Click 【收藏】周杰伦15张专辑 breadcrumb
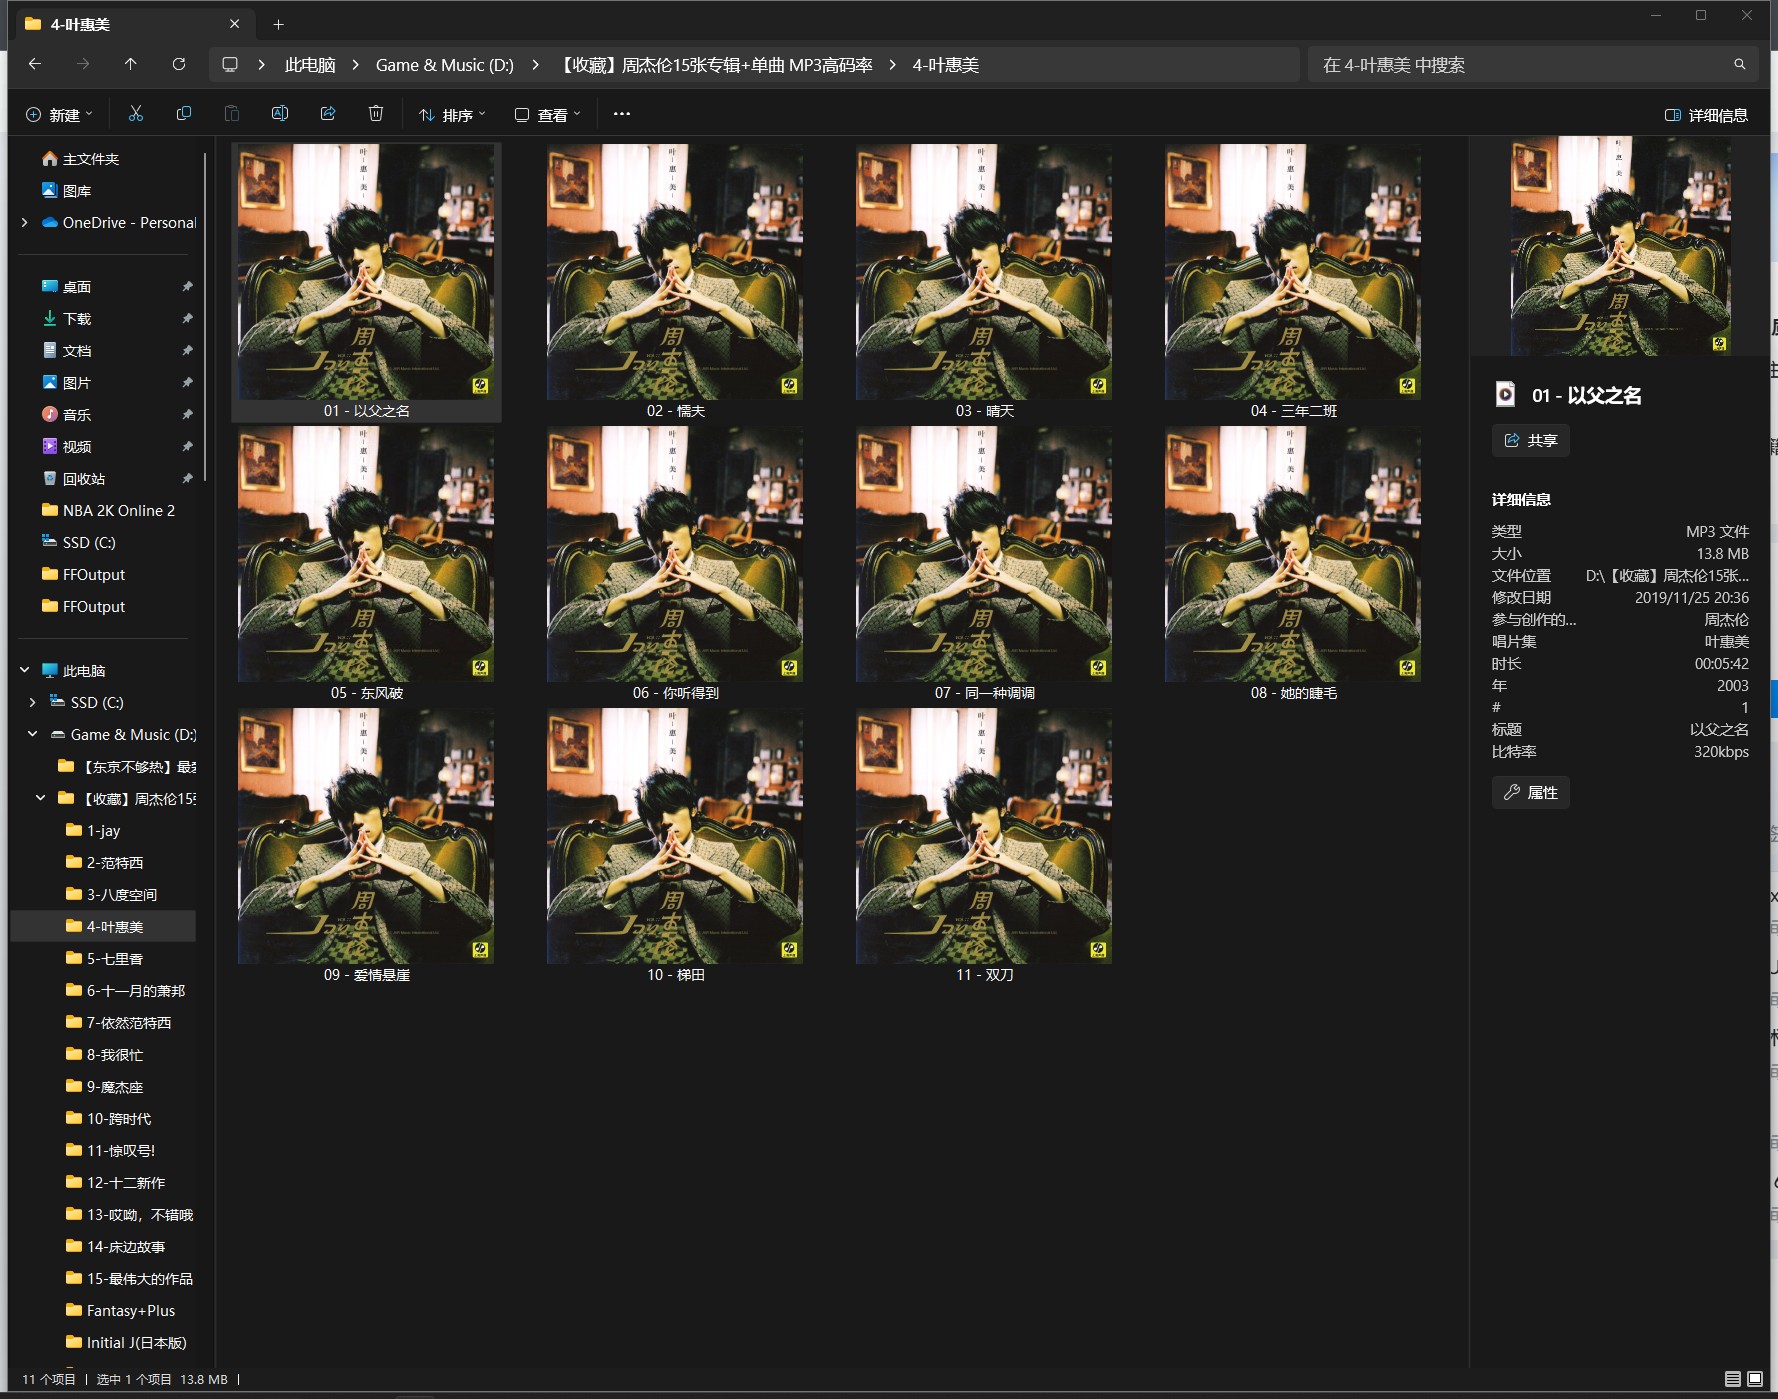The image size is (1778, 1399). pos(714,65)
